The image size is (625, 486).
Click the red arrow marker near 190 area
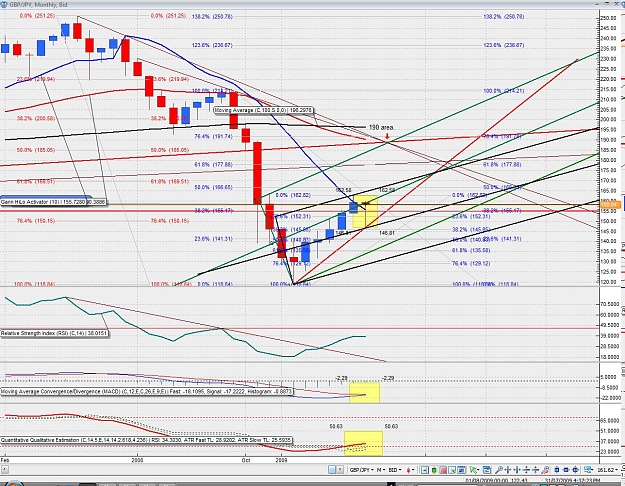point(387,137)
